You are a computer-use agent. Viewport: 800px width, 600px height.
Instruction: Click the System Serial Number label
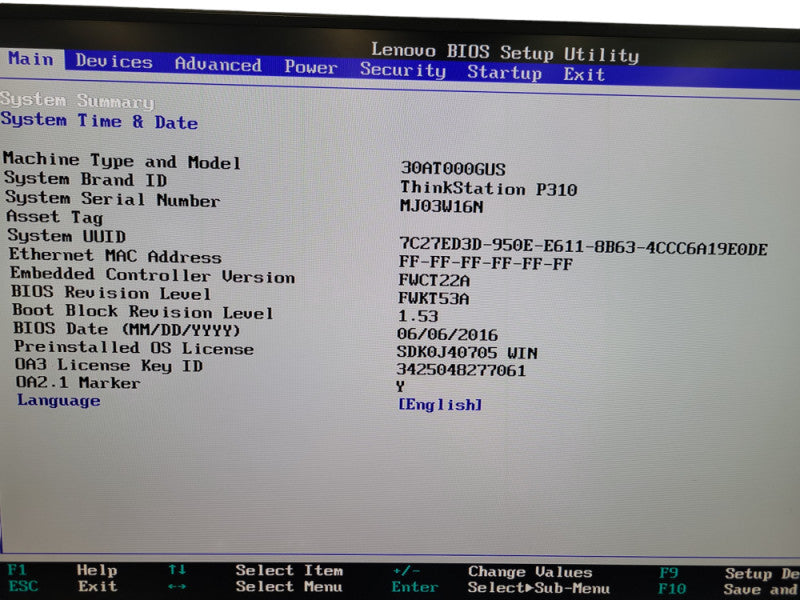[x=113, y=198]
